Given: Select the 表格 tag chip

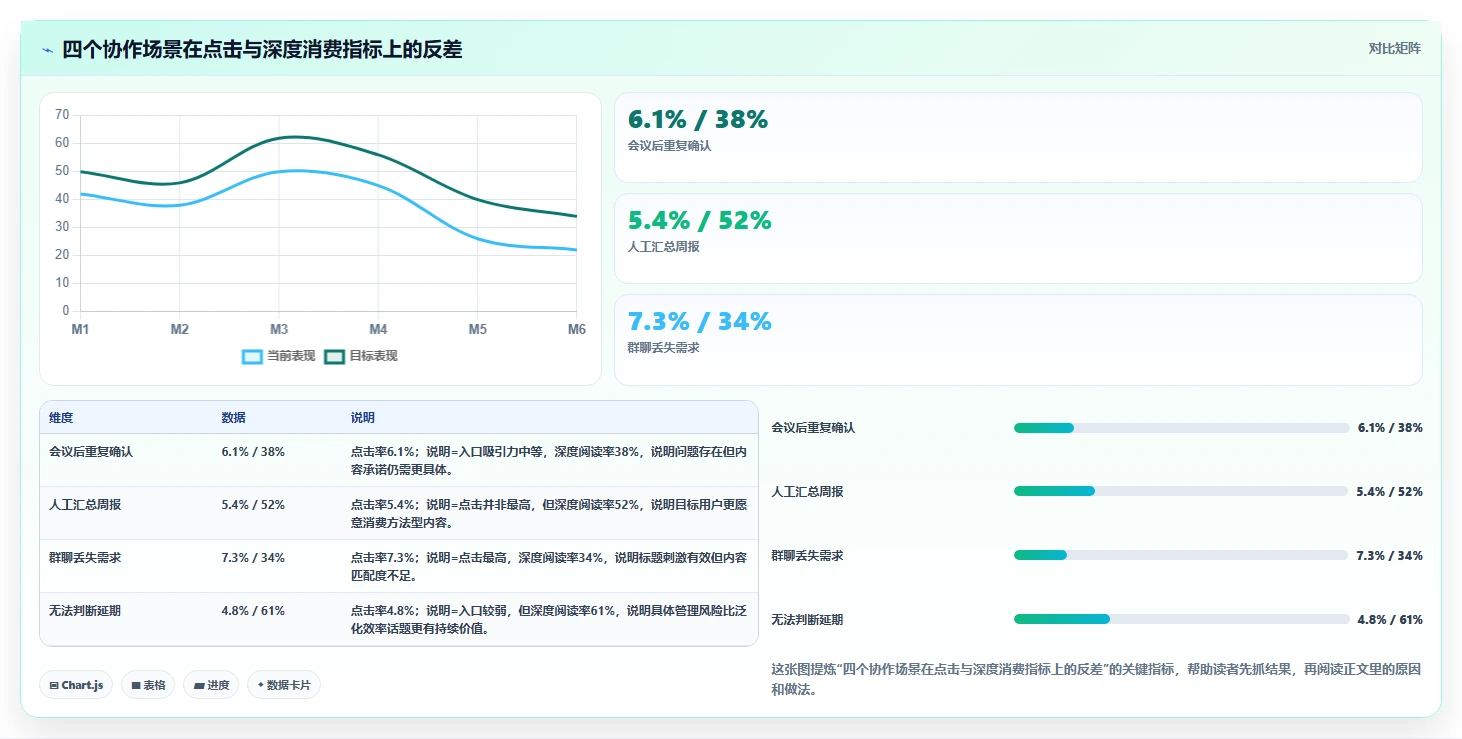Looking at the screenshot, I should [148, 685].
